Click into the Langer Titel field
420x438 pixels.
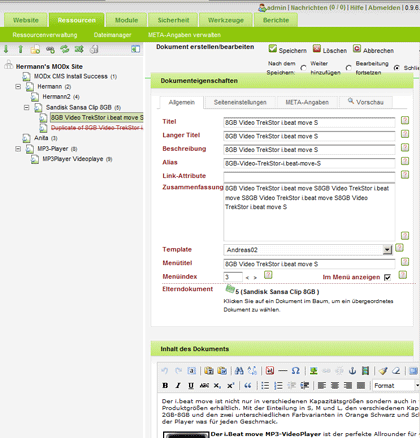(x=309, y=136)
